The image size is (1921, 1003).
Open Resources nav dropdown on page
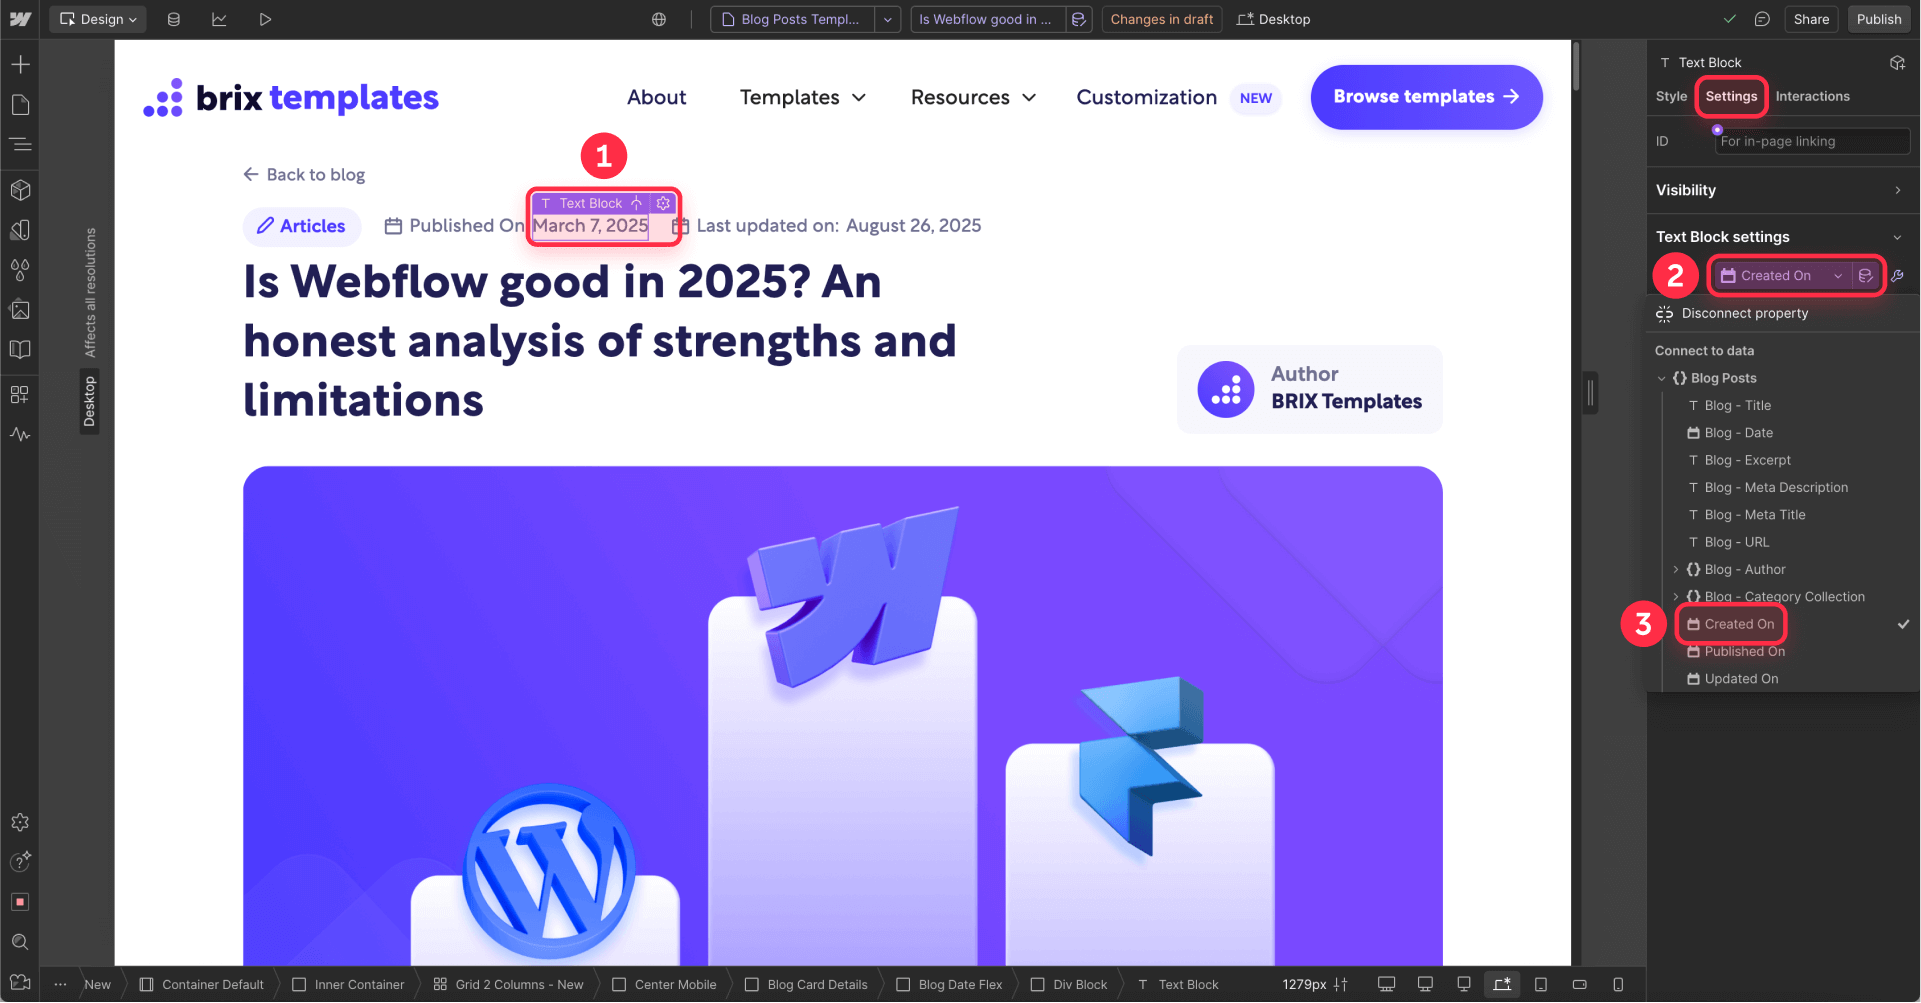point(973,97)
